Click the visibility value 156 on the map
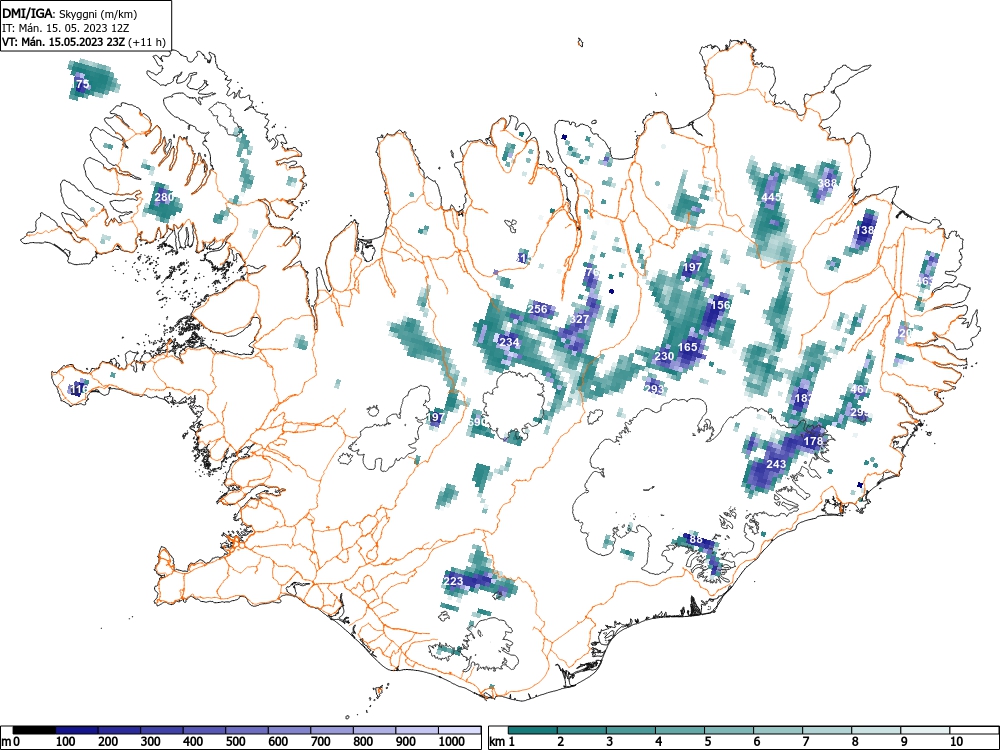The width and height of the screenshot is (1000, 750). [x=720, y=305]
